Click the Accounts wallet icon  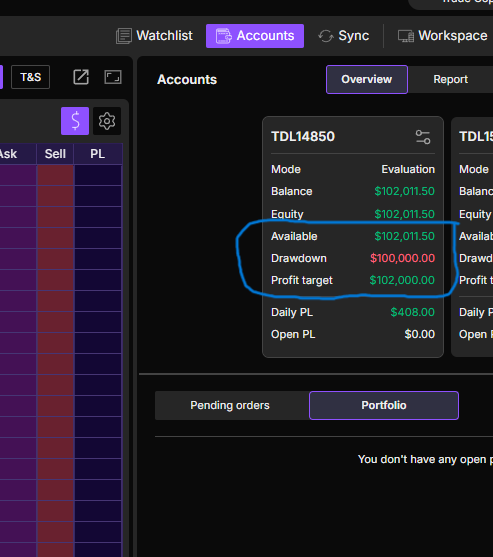(224, 36)
